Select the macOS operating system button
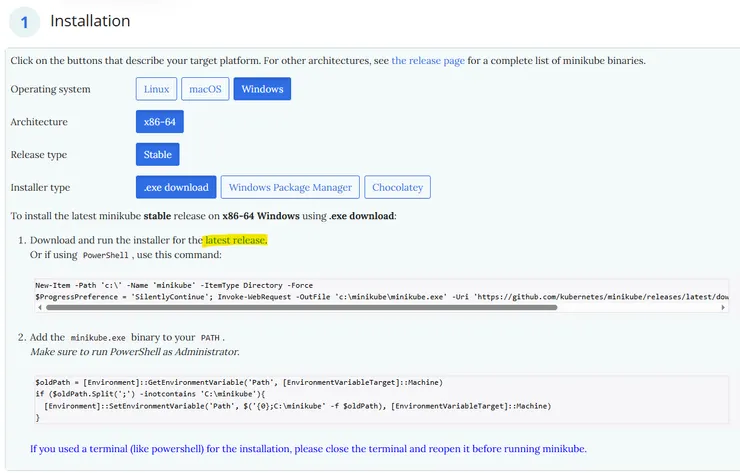This screenshot has height=473, width=740. pos(205,89)
